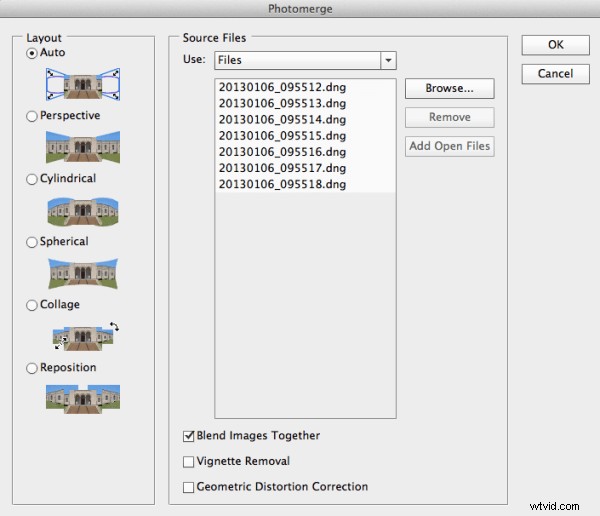Click Add Open Files button
600x516 pixels.
point(450,146)
